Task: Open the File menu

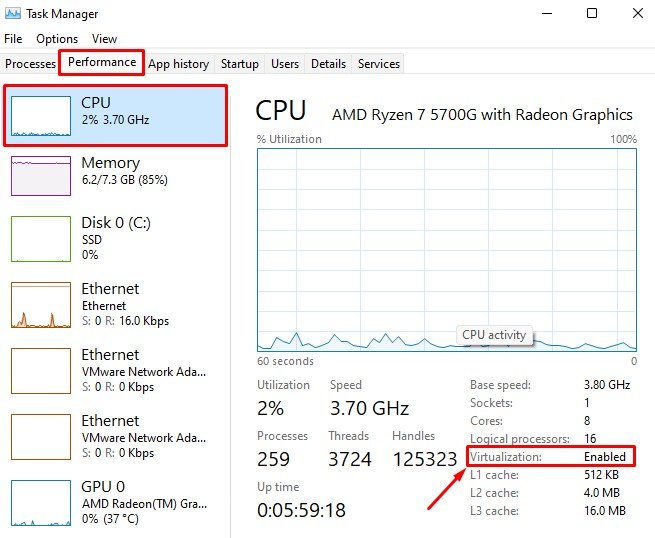Action: (13, 39)
